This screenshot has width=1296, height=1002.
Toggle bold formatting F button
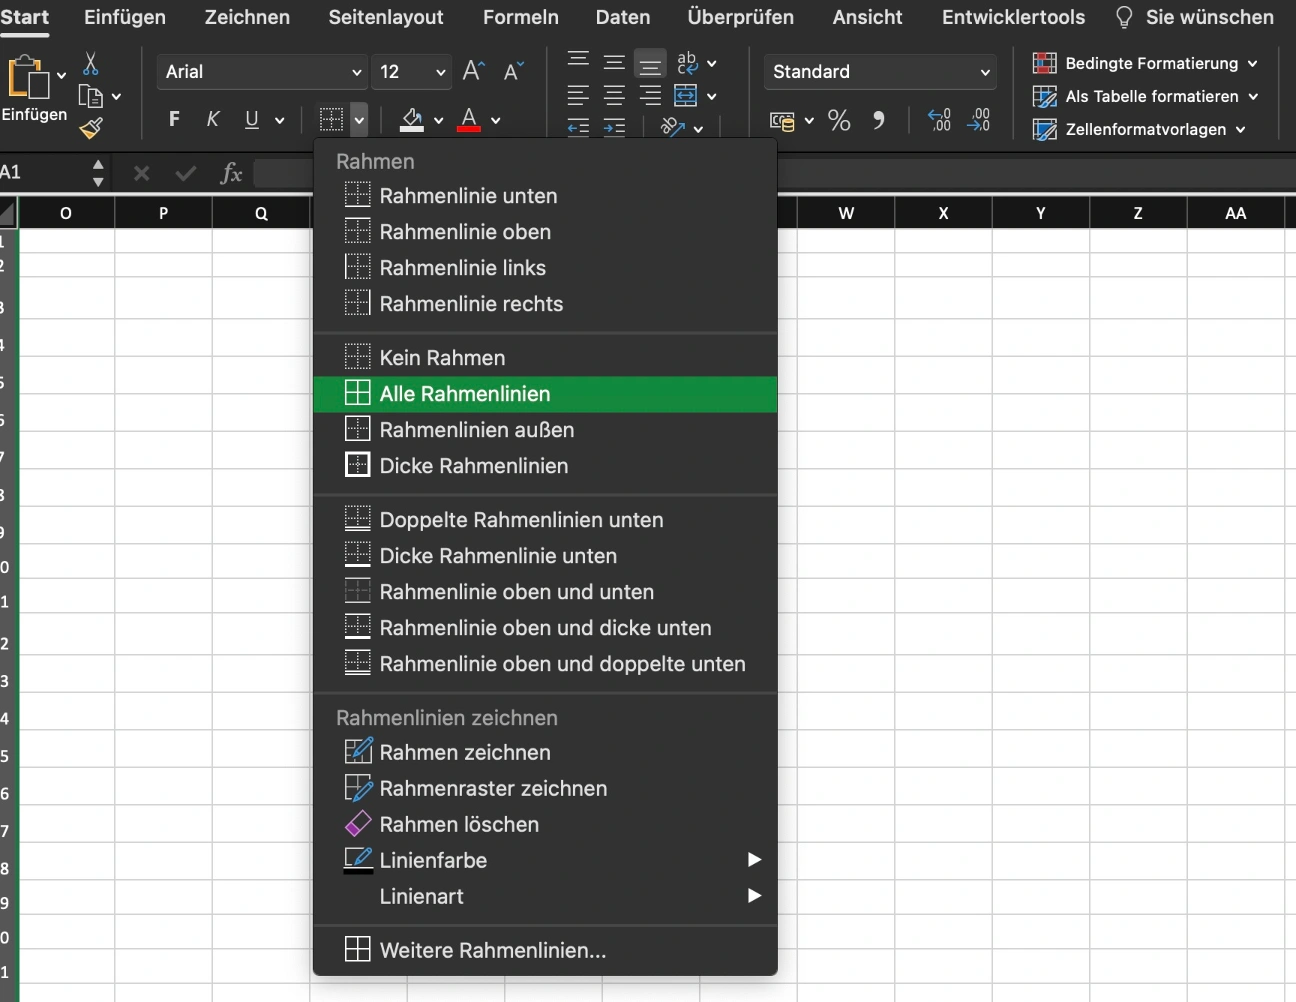[x=174, y=120]
